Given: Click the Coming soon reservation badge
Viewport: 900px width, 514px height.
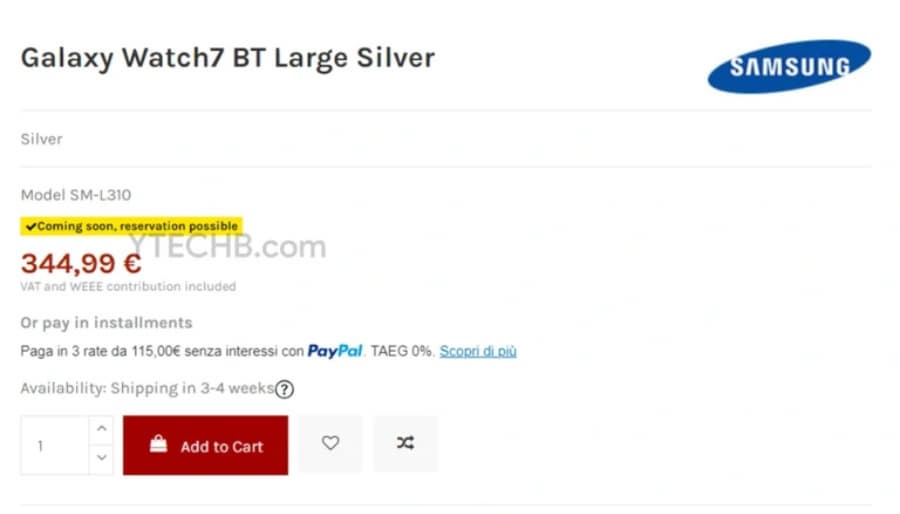Looking at the screenshot, I should (x=131, y=226).
